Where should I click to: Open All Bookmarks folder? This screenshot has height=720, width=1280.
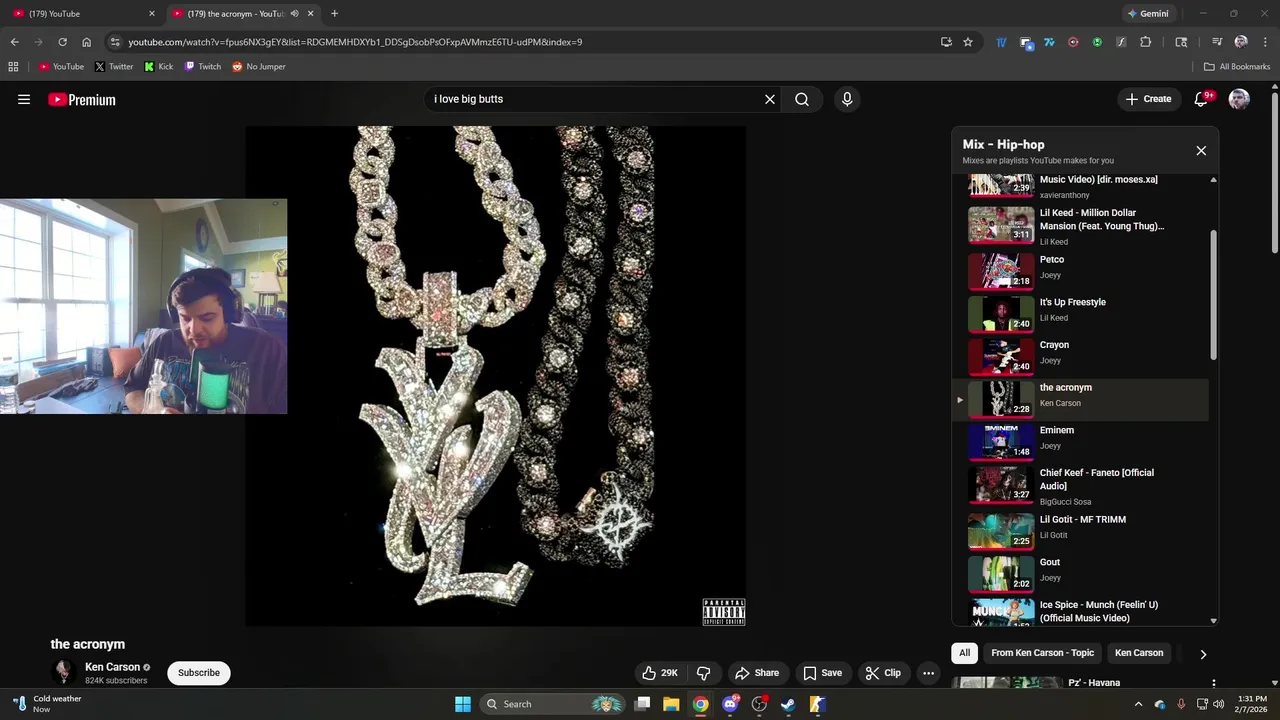click(1237, 67)
